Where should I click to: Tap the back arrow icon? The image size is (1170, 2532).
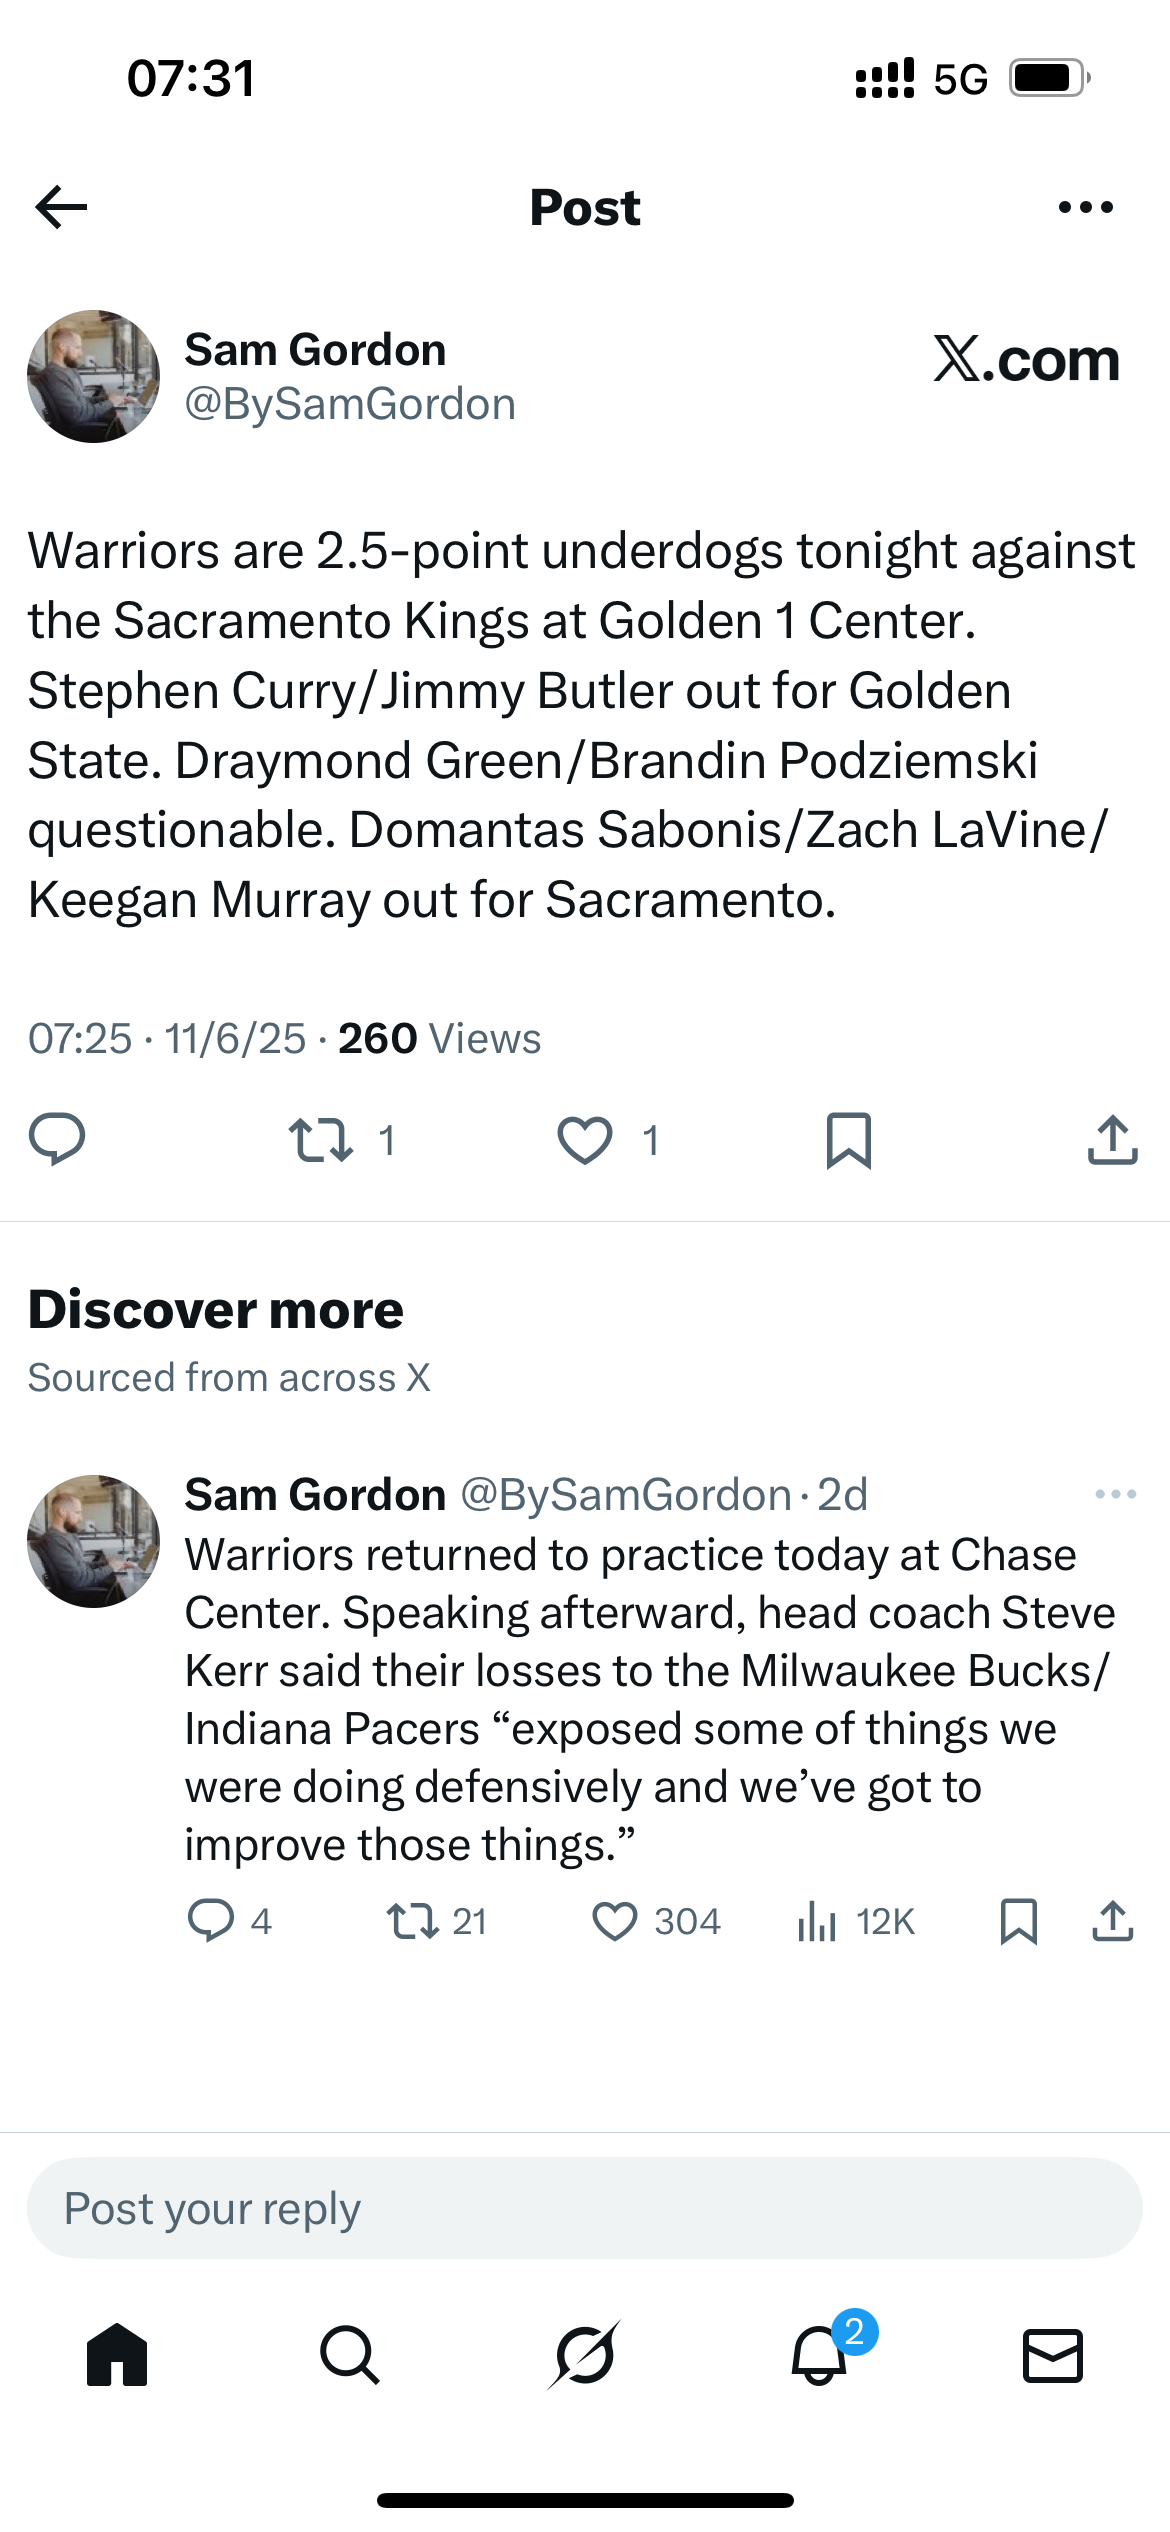(62, 207)
